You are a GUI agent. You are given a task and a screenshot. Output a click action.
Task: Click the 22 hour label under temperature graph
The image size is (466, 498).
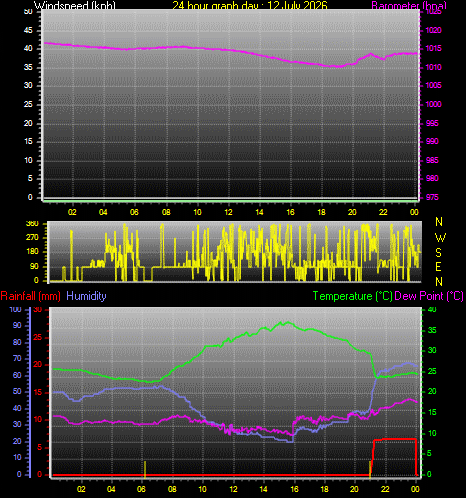(x=385, y=489)
